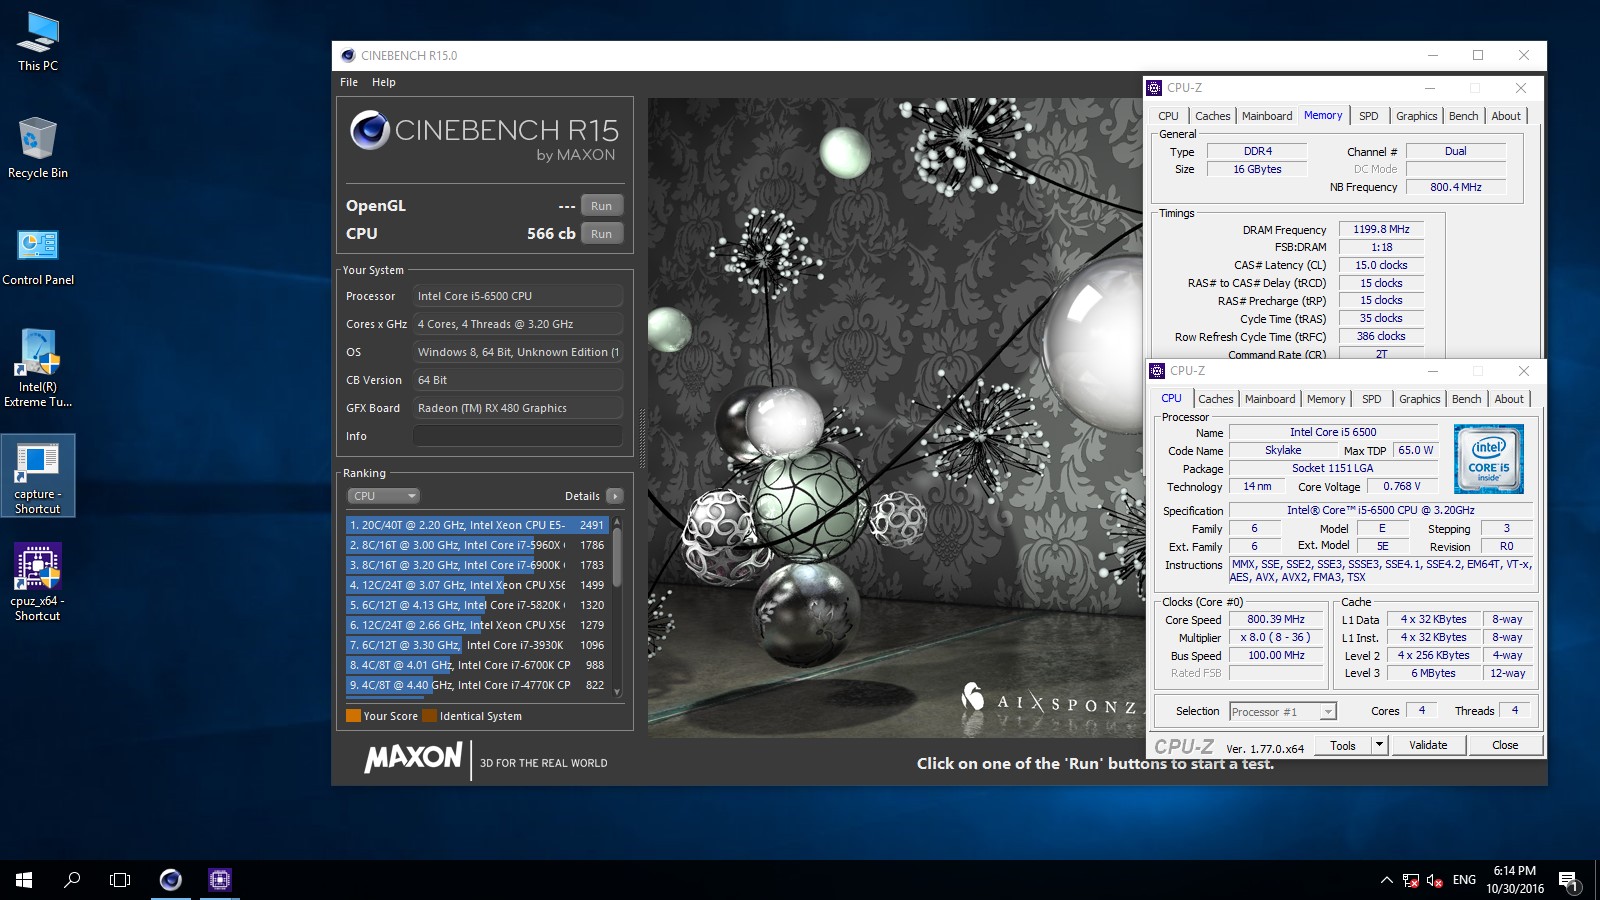Open About tab in lower CPU-Z window

coord(1509,399)
